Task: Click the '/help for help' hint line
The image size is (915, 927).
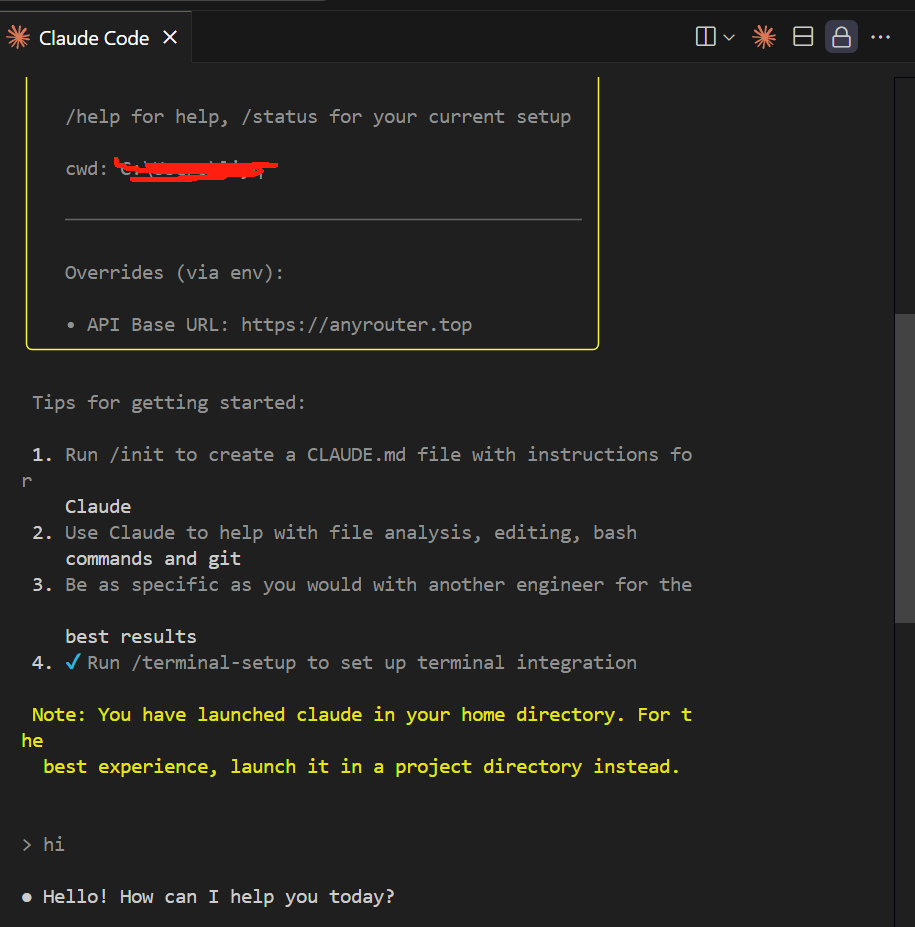Action: pos(318,116)
